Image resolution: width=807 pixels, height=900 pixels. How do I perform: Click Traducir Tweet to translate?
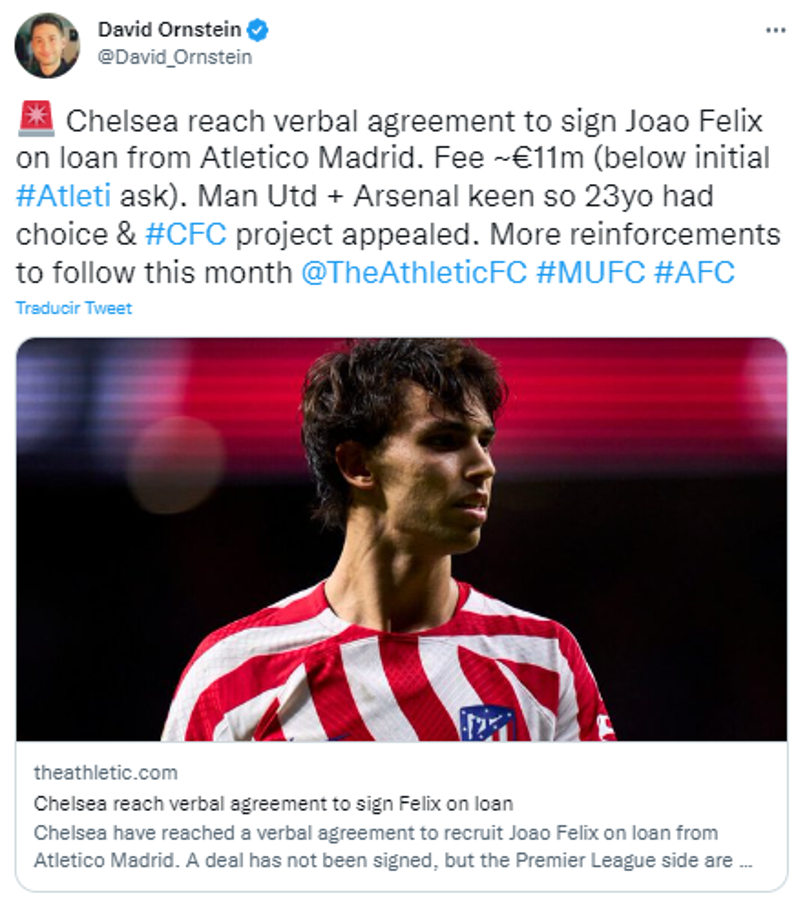tap(73, 308)
